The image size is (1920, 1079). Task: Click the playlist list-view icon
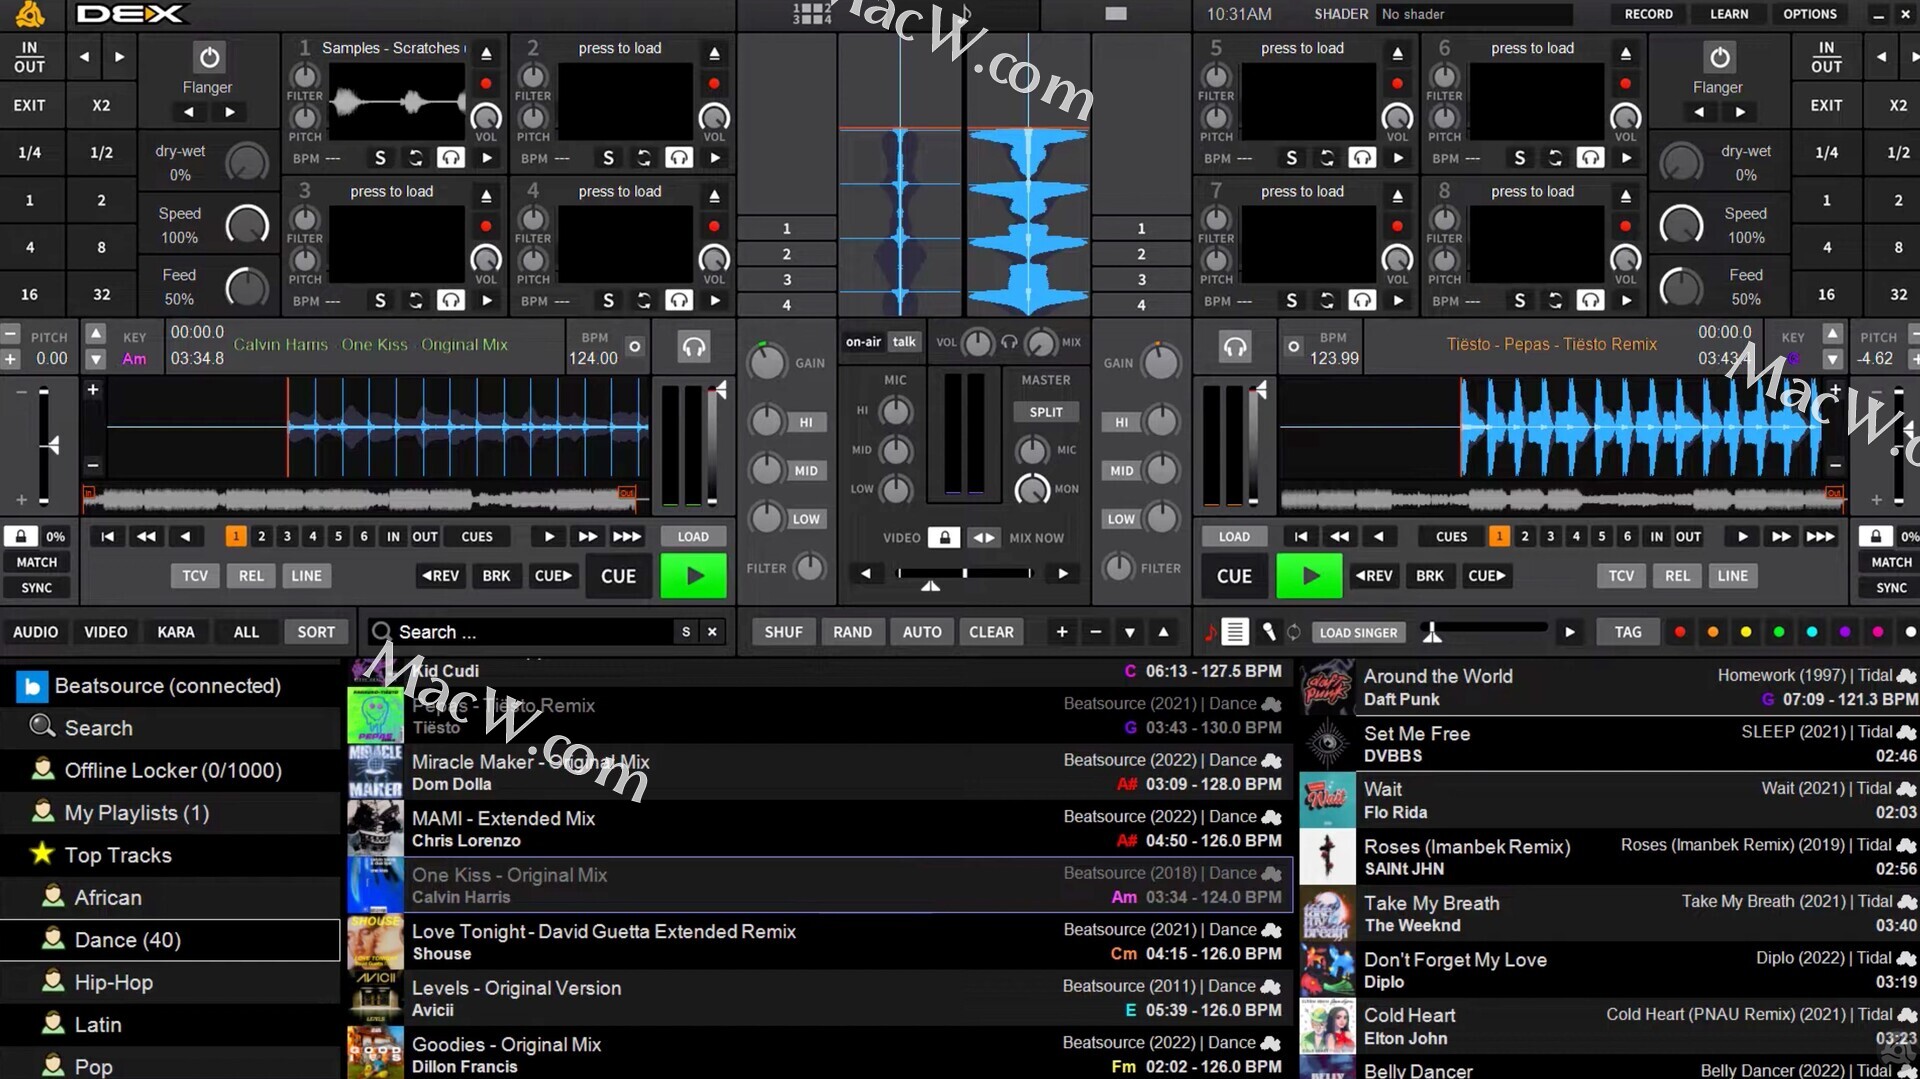tap(1236, 632)
